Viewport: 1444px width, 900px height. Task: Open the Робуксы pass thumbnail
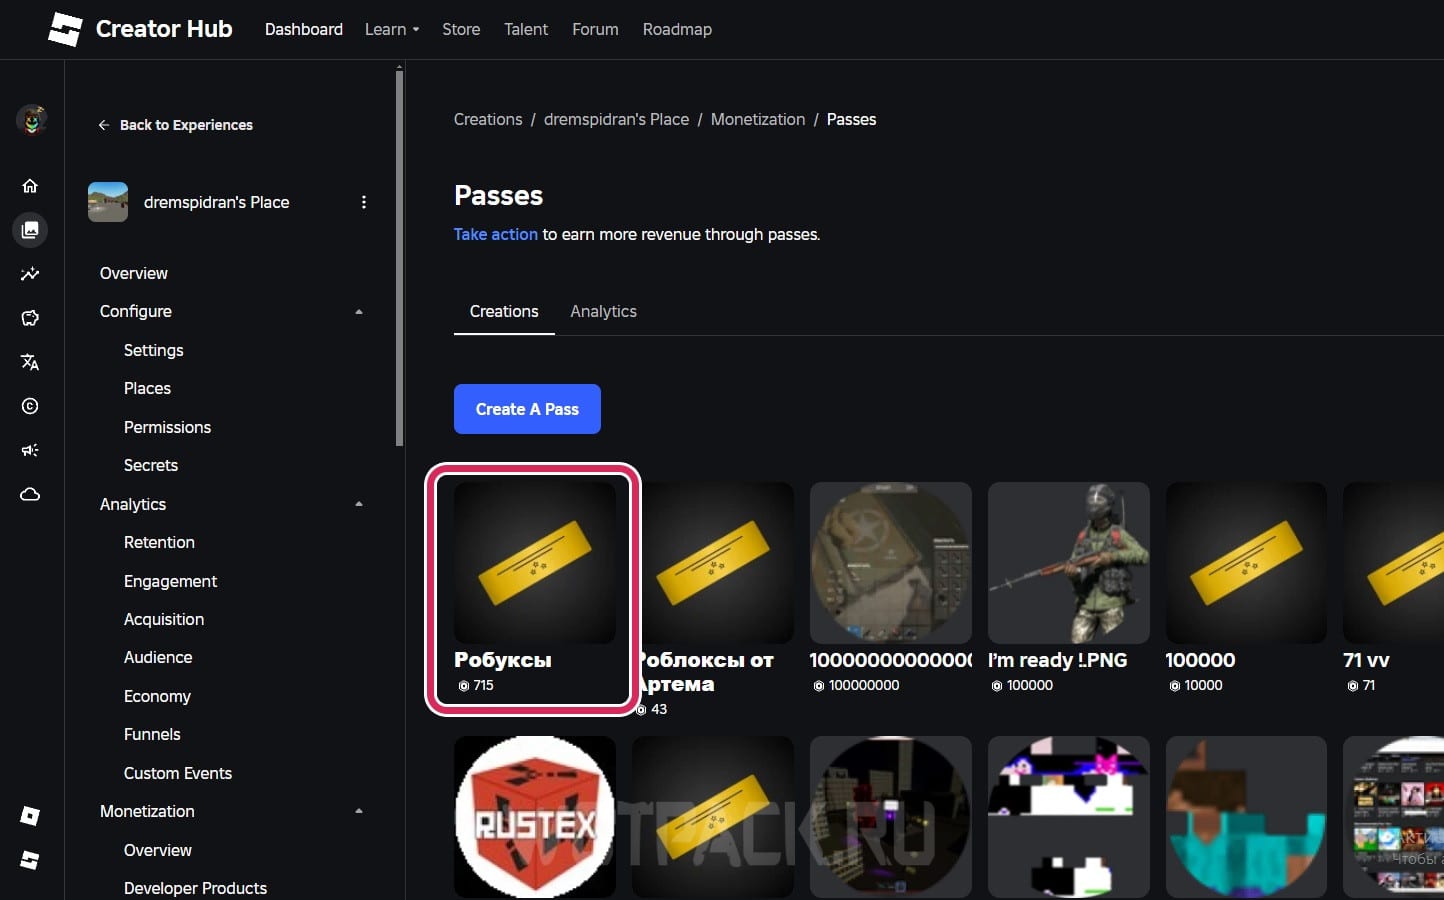(535, 563)
